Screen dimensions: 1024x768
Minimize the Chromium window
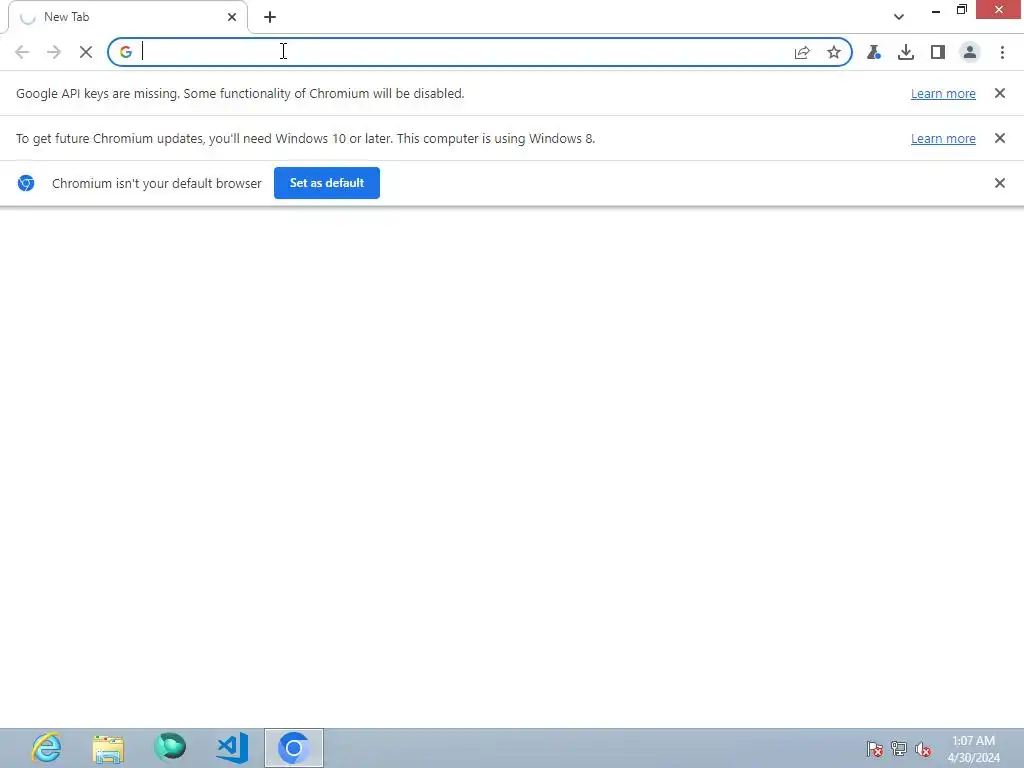[x=936, y=10]
